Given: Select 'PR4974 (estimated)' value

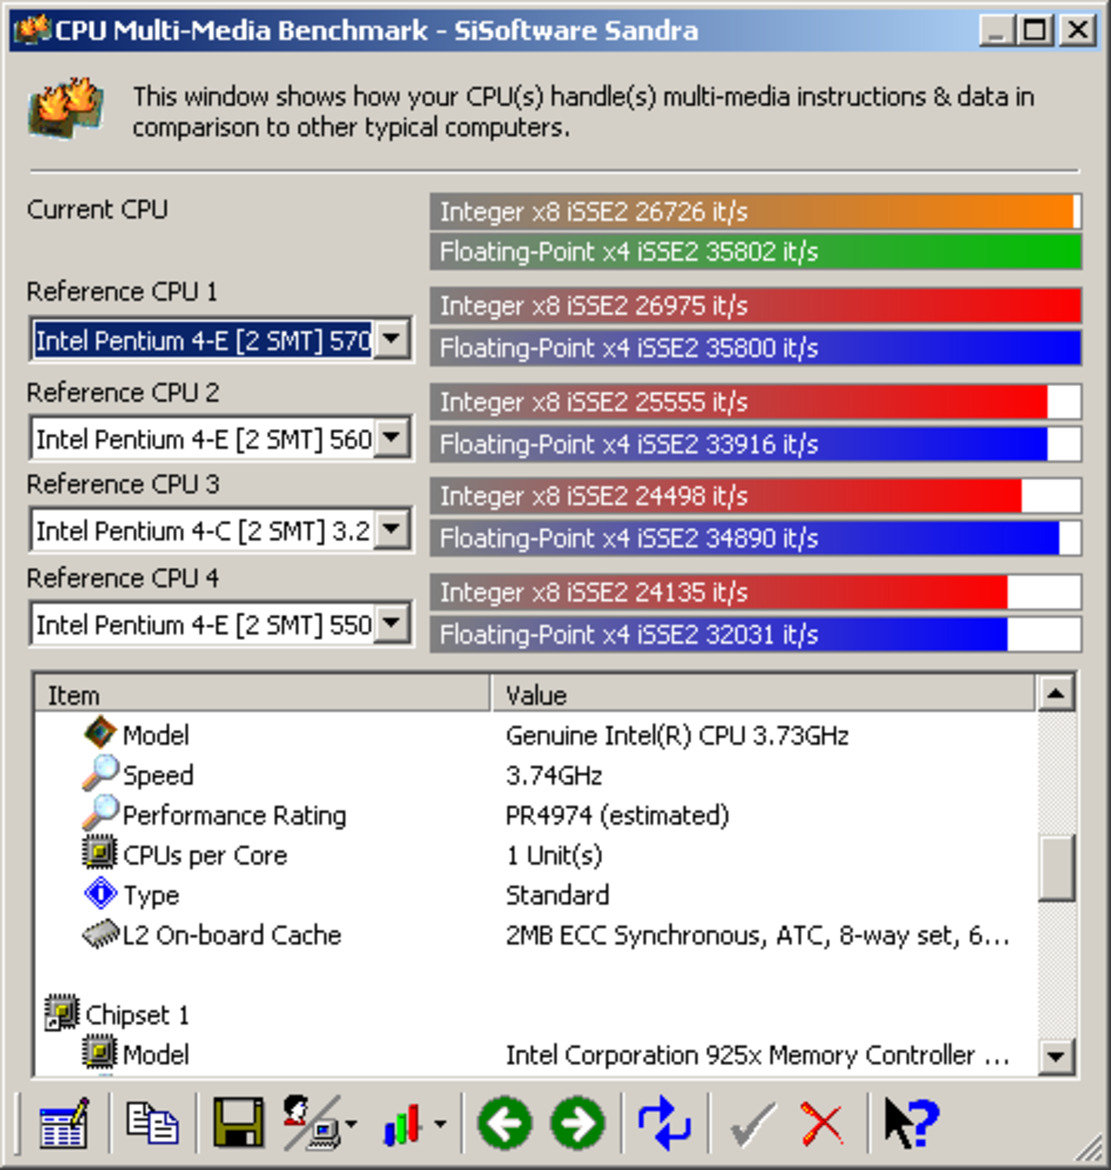Looking at the screenshot, I should (617, 816).
